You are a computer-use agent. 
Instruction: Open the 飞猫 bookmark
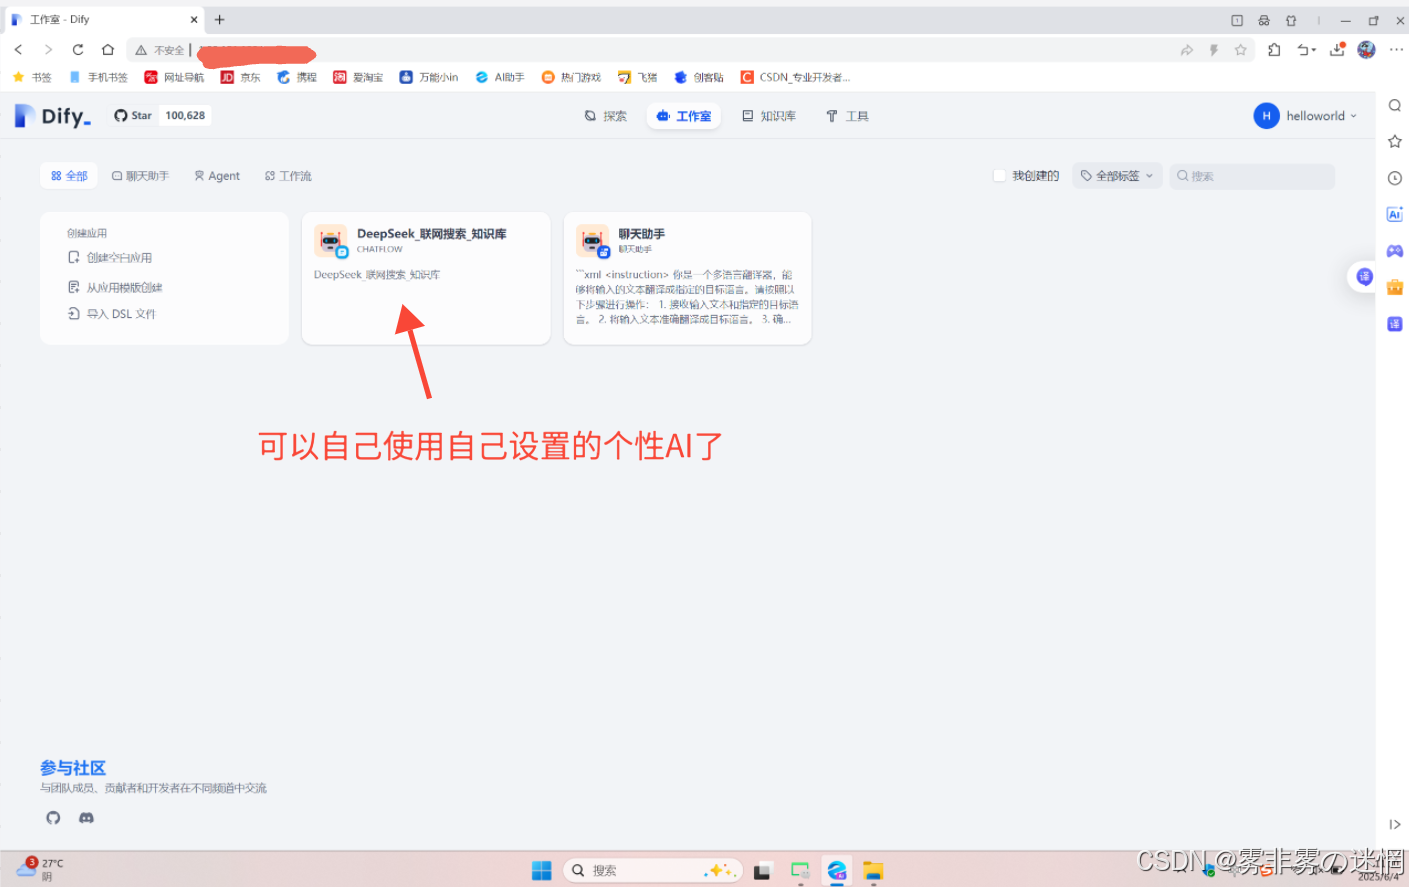(x=637, y=77)
